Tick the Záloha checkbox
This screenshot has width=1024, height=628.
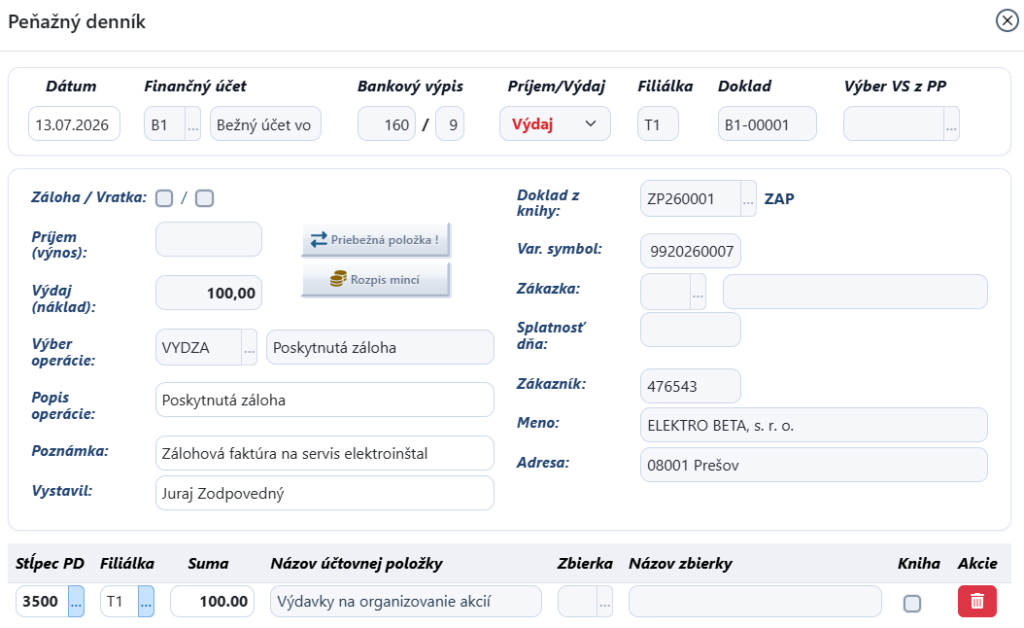pyautogui.click(x=165, y=198)
